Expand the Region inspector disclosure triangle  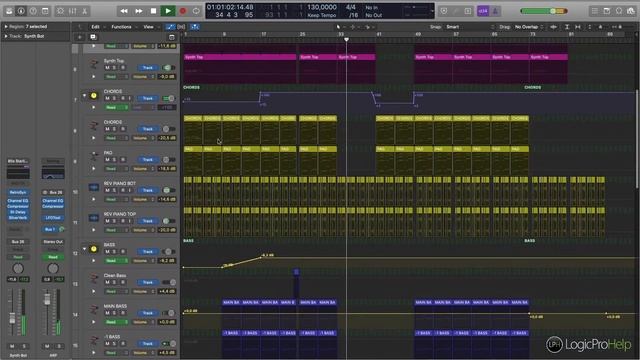pos(6,27)
